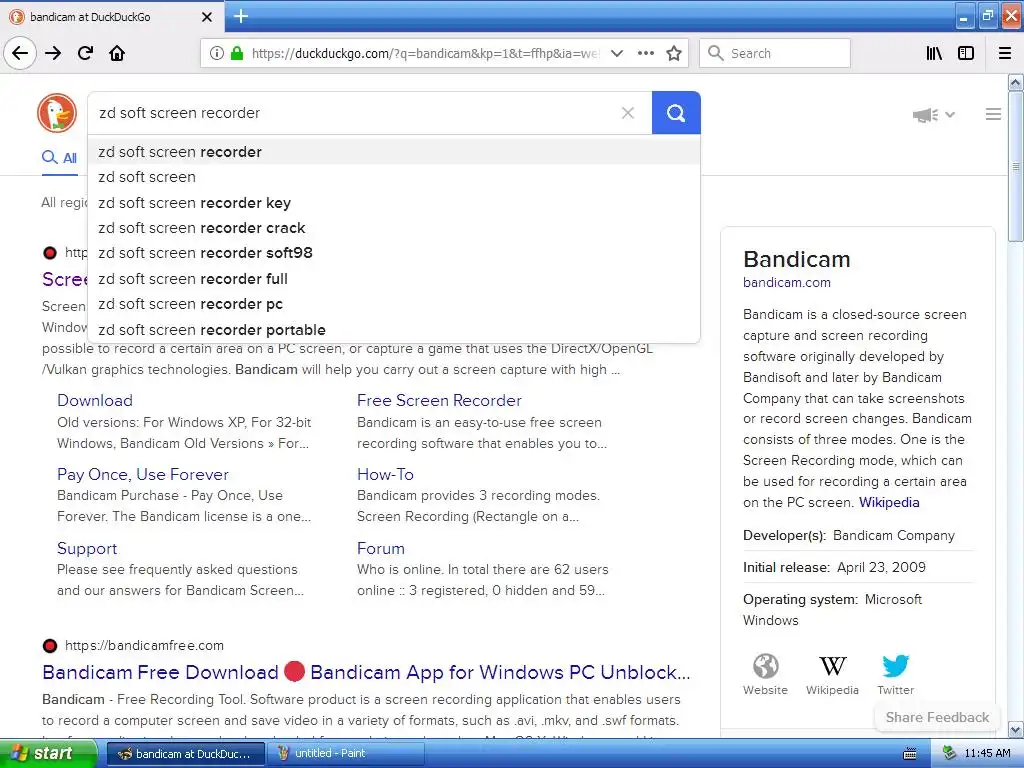Switch to bandicam at DuckDuc... taskbar item

(x=185, y=754)
